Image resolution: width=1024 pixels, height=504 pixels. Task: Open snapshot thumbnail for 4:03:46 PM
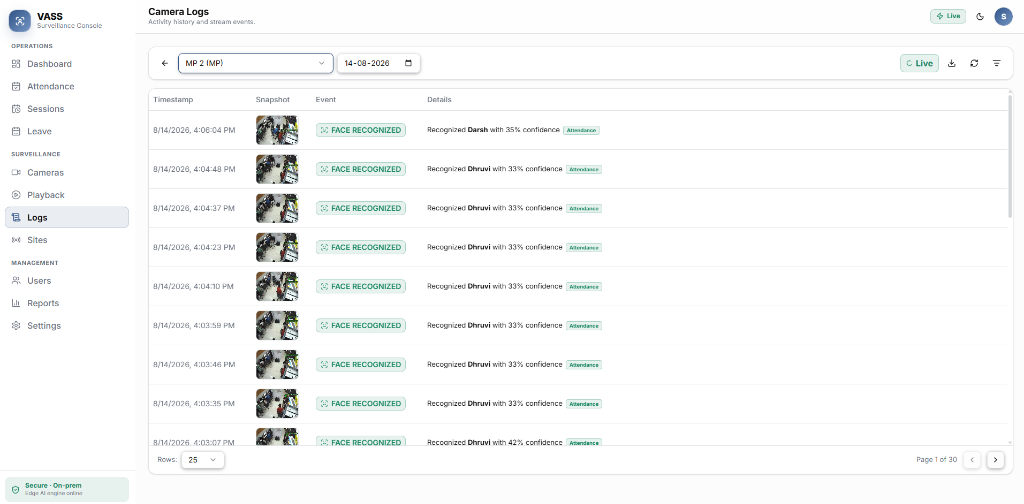277,364
